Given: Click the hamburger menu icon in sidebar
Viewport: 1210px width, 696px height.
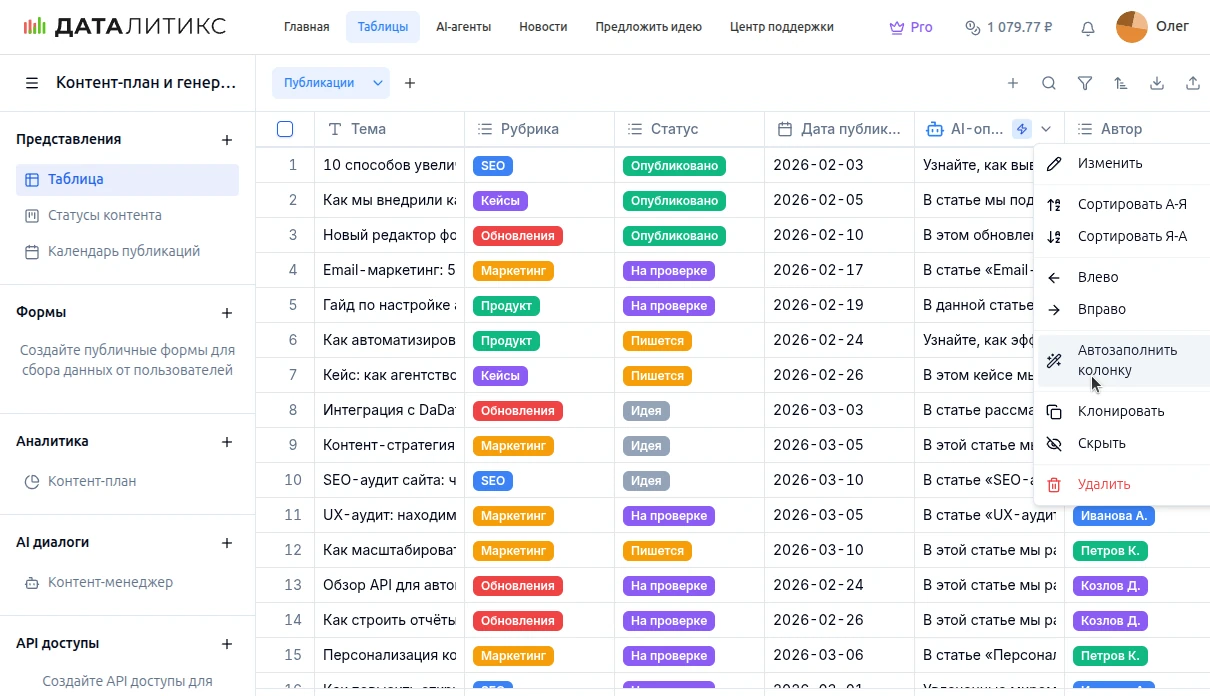Looking at the screenshot, I should tap(32, 83).
